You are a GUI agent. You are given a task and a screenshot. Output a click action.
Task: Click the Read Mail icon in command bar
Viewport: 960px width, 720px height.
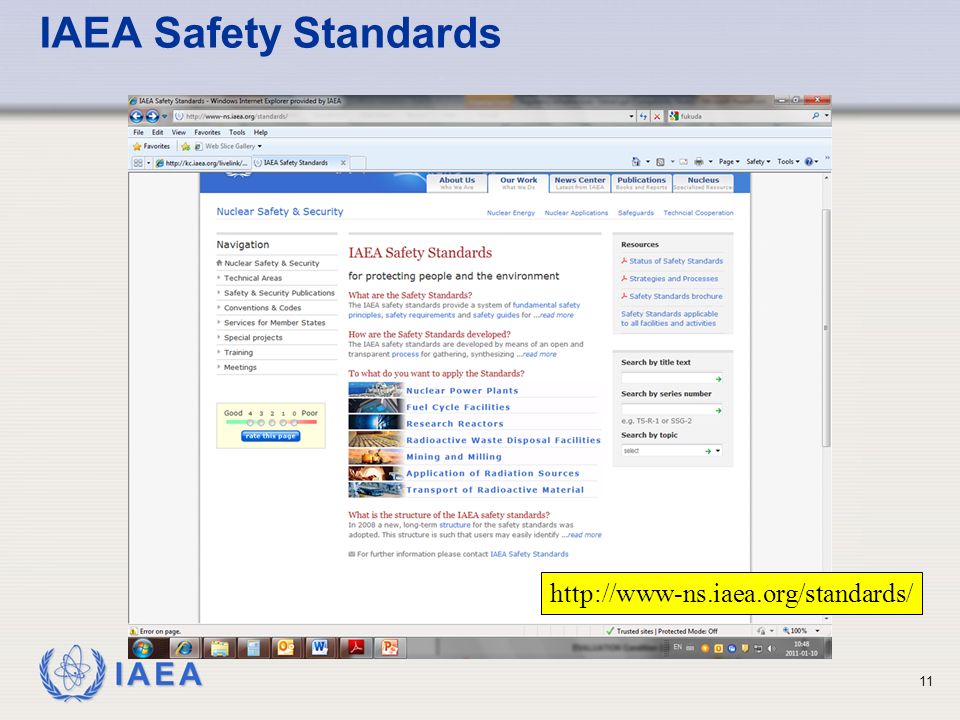683,162
